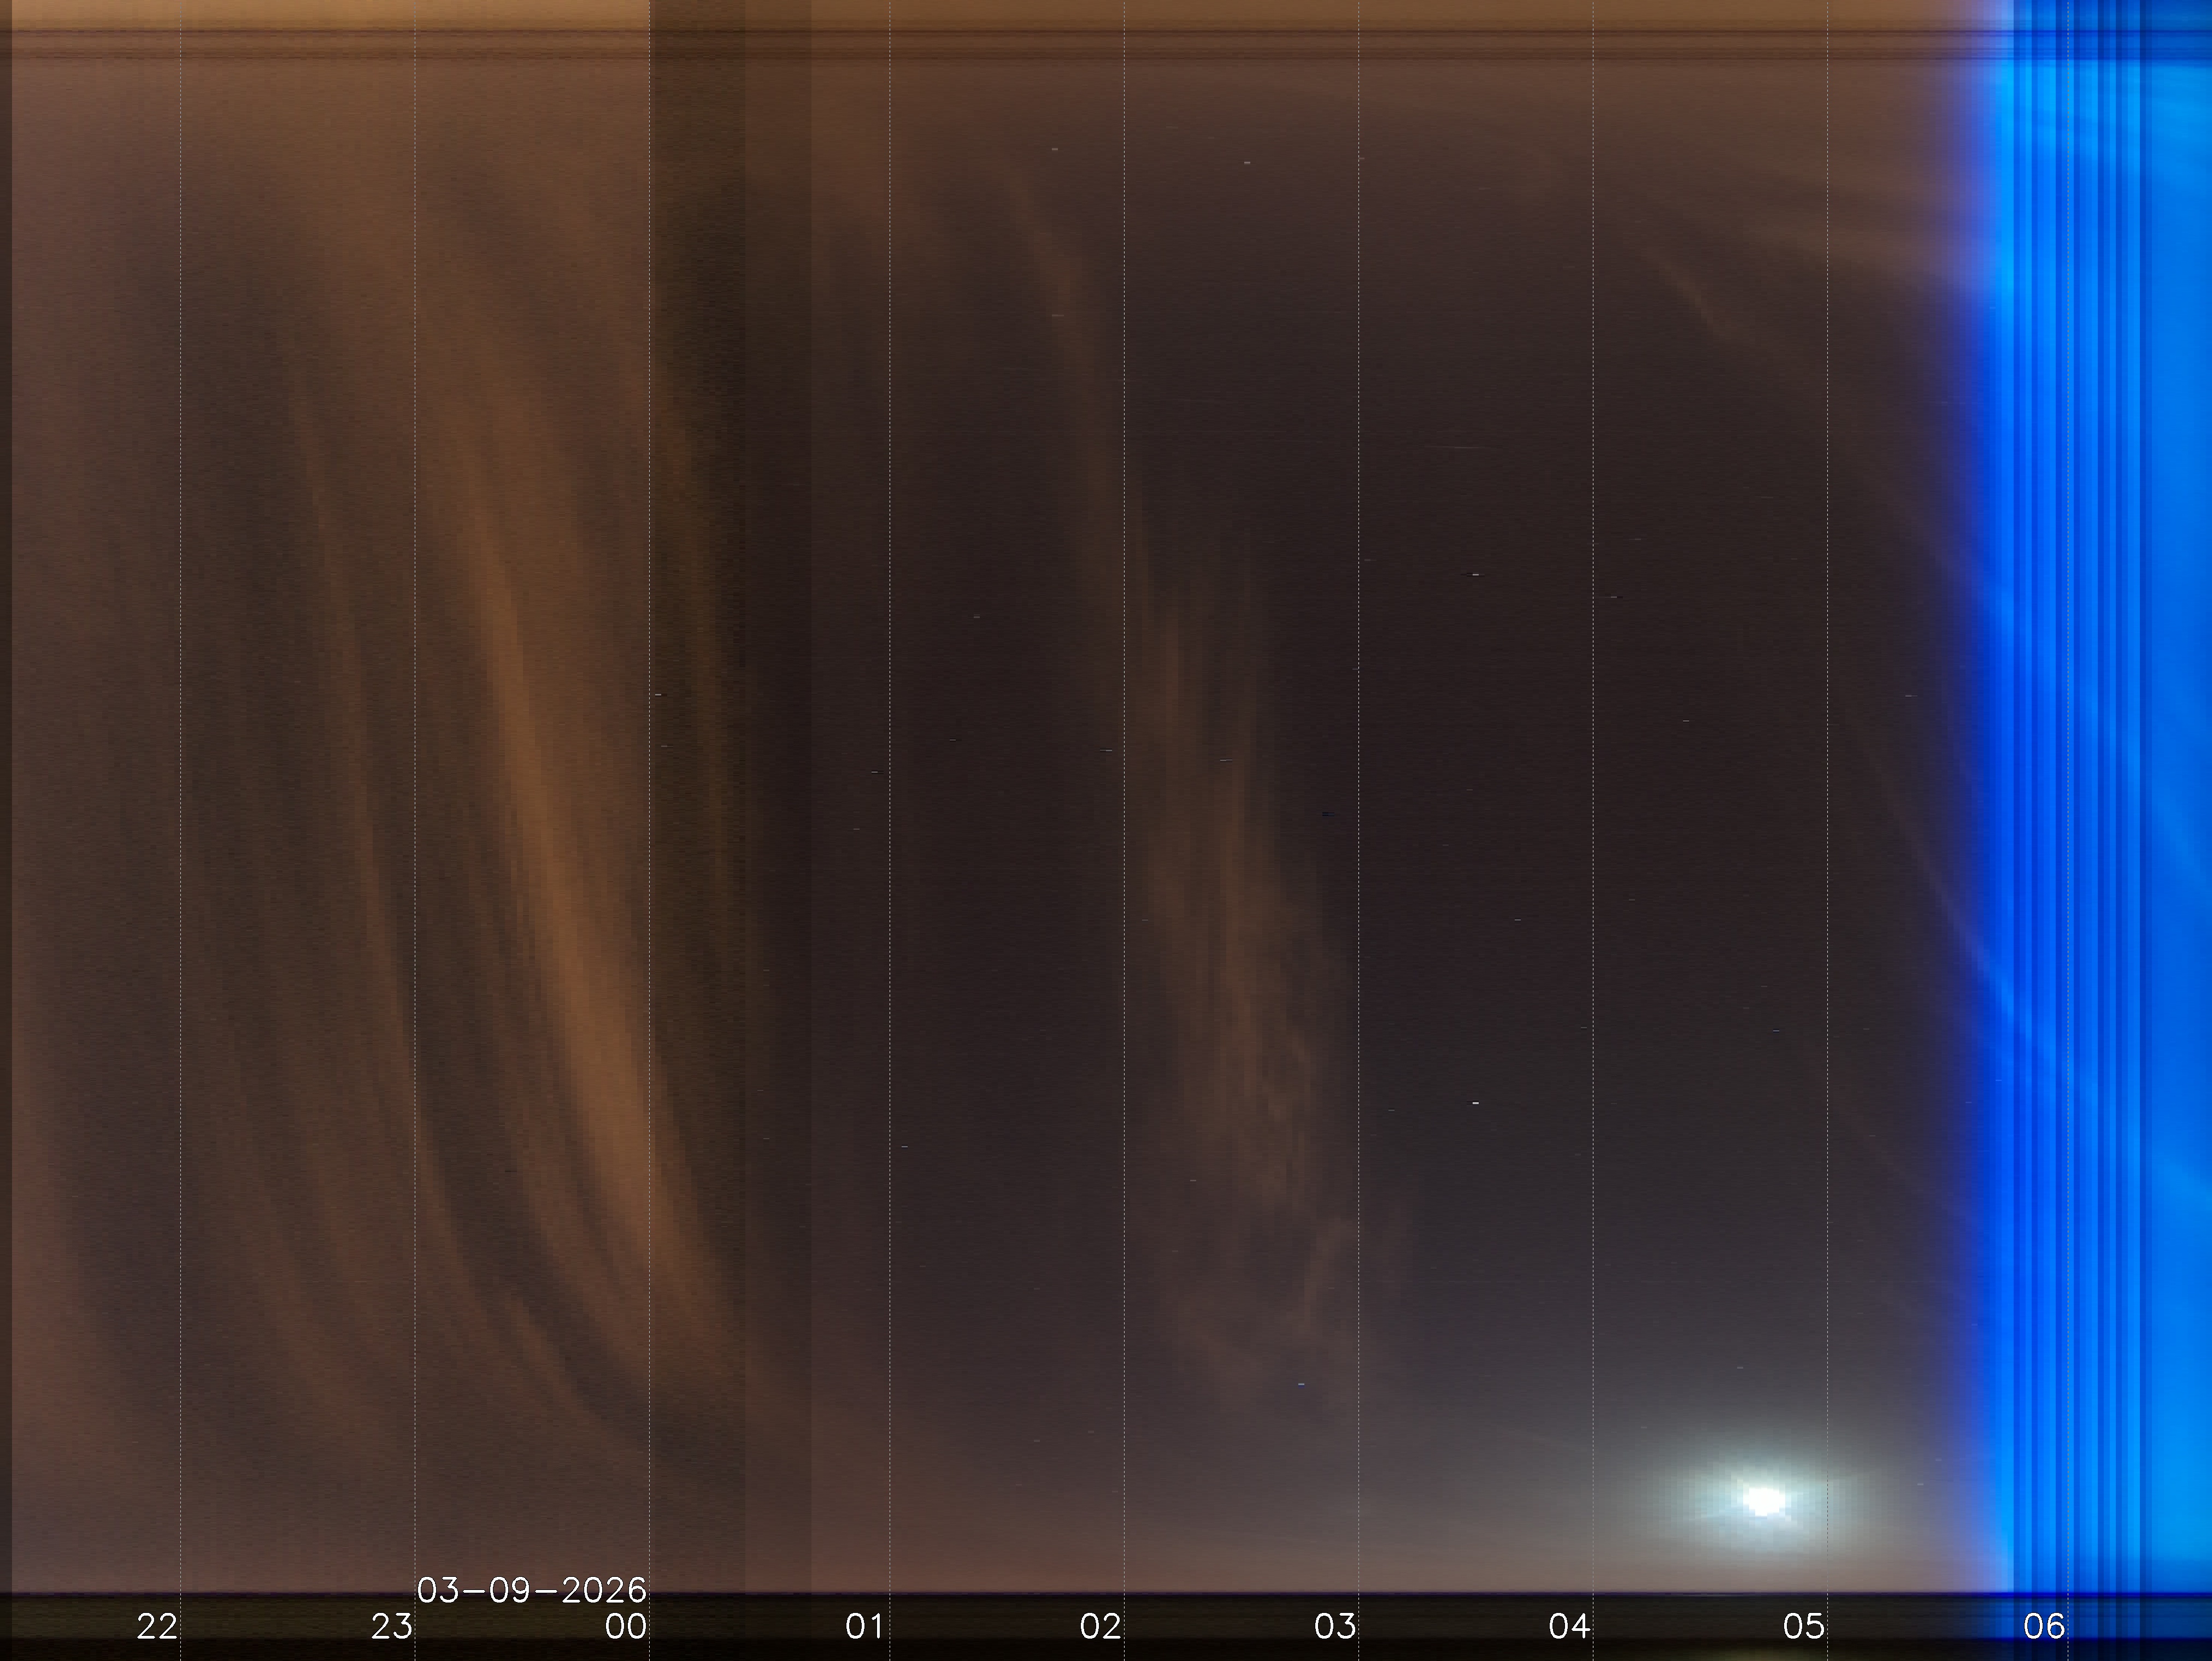Click the 01 hour label

864,1626
